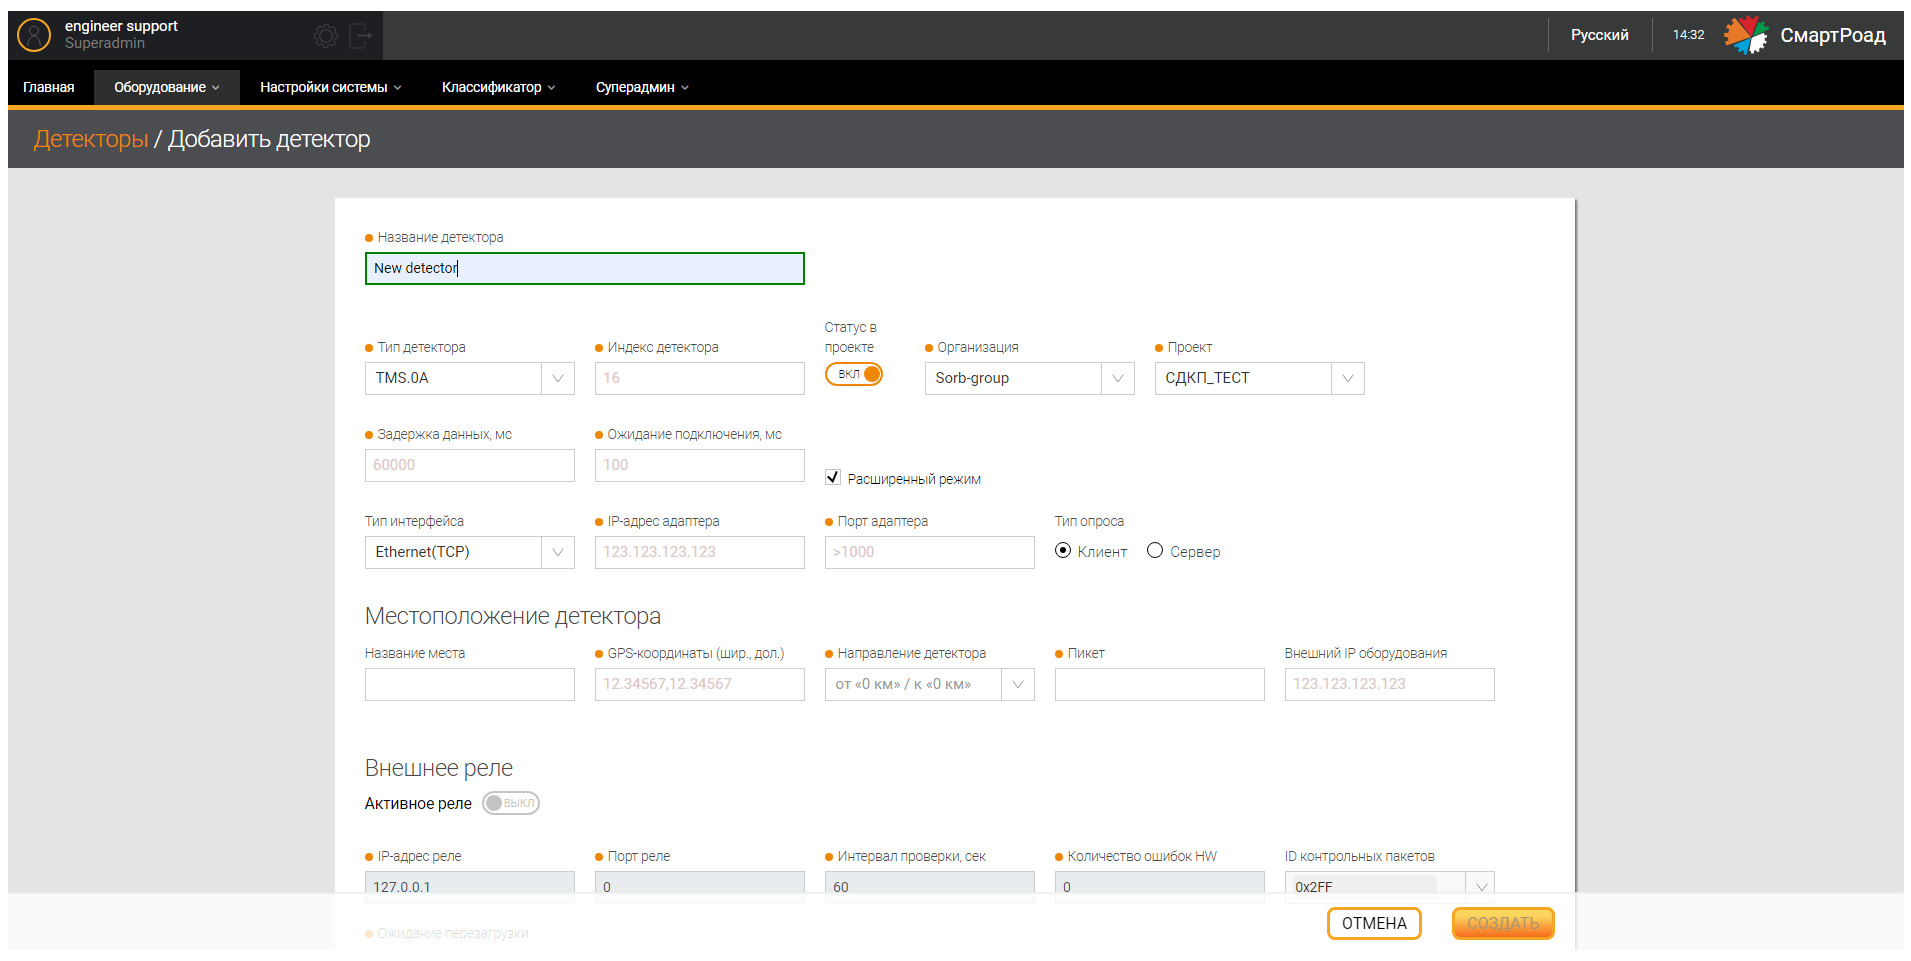Open the Тип интерфейса dropdown Ethernet(TCP)
This screenshot has width=1911, height=961.
pyautogui.click(x=470, y=552)
